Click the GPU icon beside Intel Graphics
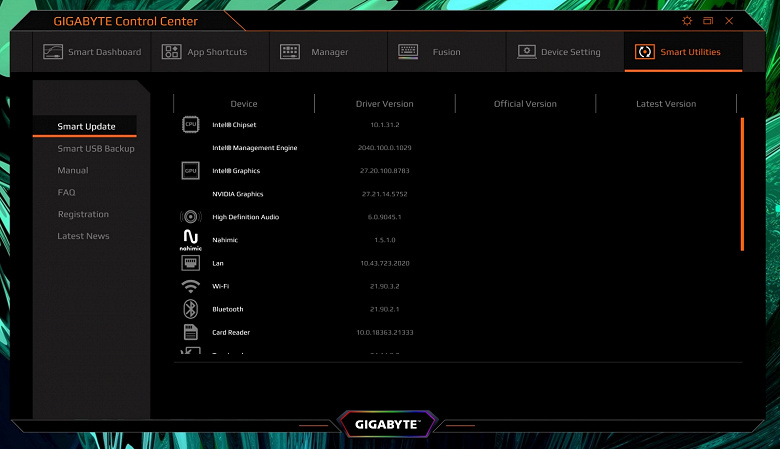The image size is (780, 449). click(191, 171)
